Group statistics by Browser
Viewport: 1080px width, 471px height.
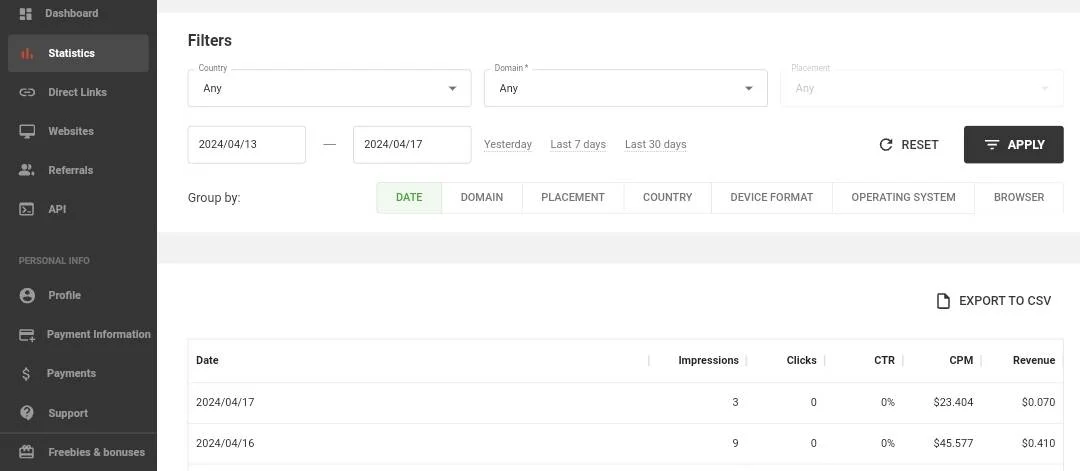[x=1019, y=198]
